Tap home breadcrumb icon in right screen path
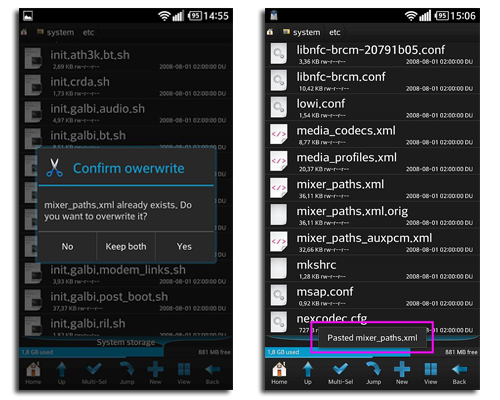This screenshot has width=500, height=400. click(x=270, y=32)
